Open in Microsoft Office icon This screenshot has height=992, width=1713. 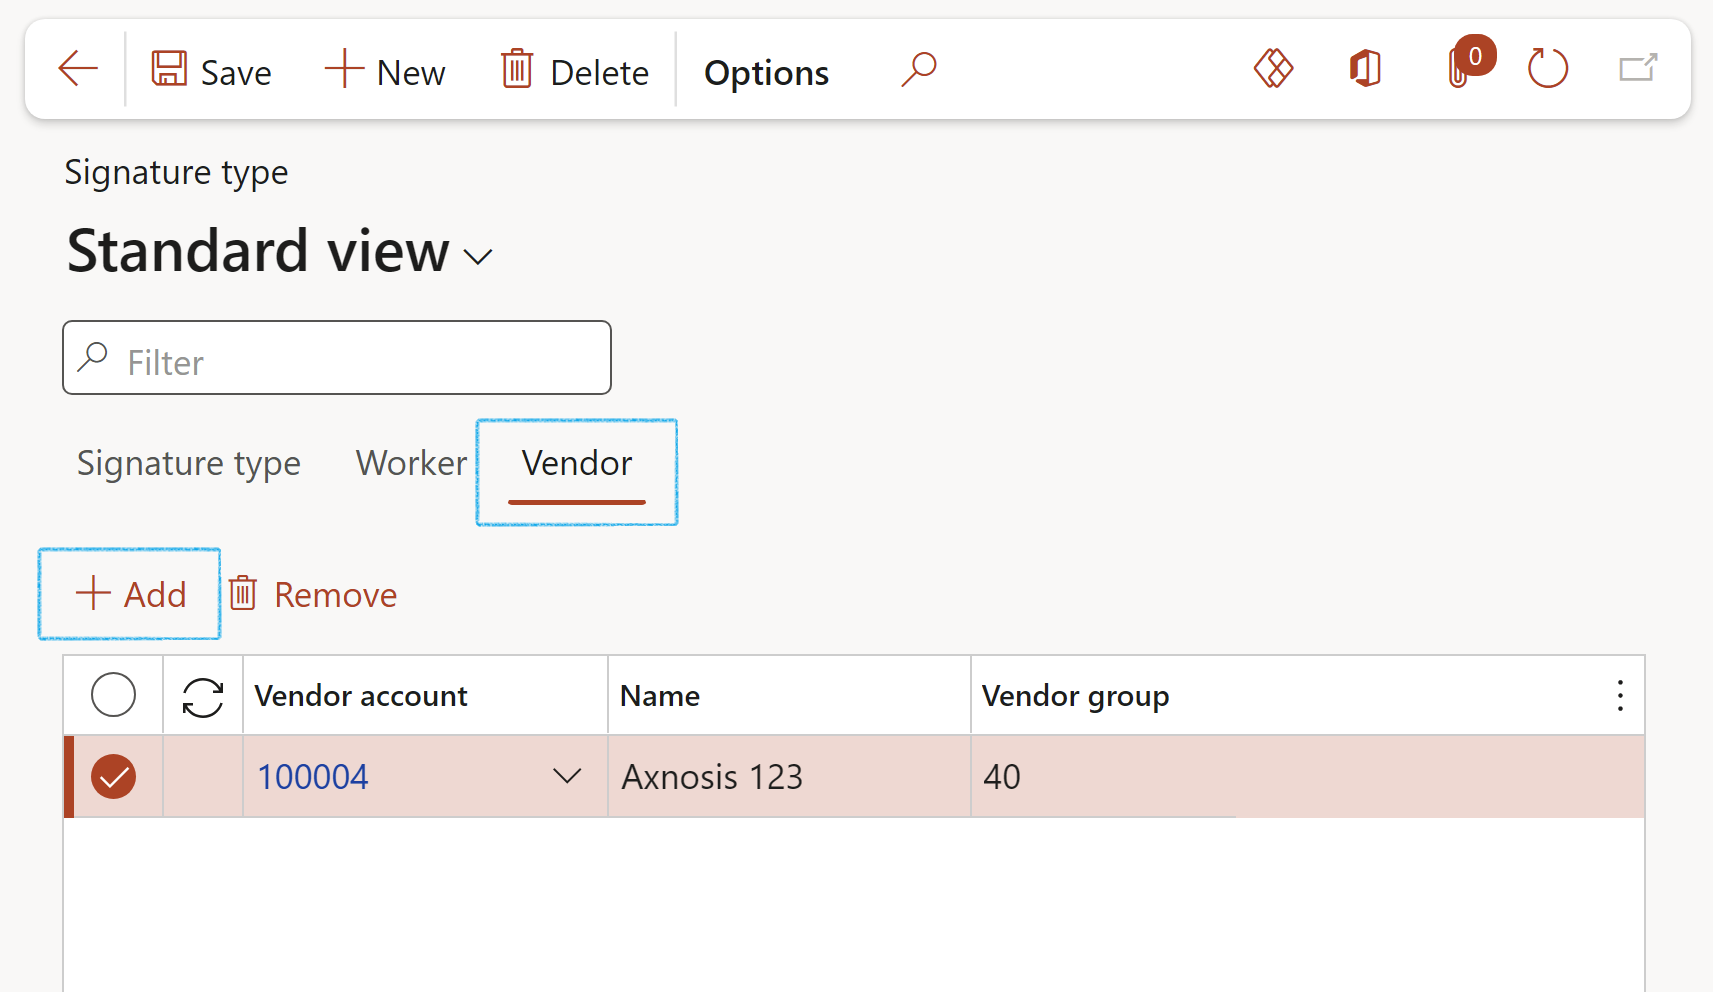click(1365, 69)
